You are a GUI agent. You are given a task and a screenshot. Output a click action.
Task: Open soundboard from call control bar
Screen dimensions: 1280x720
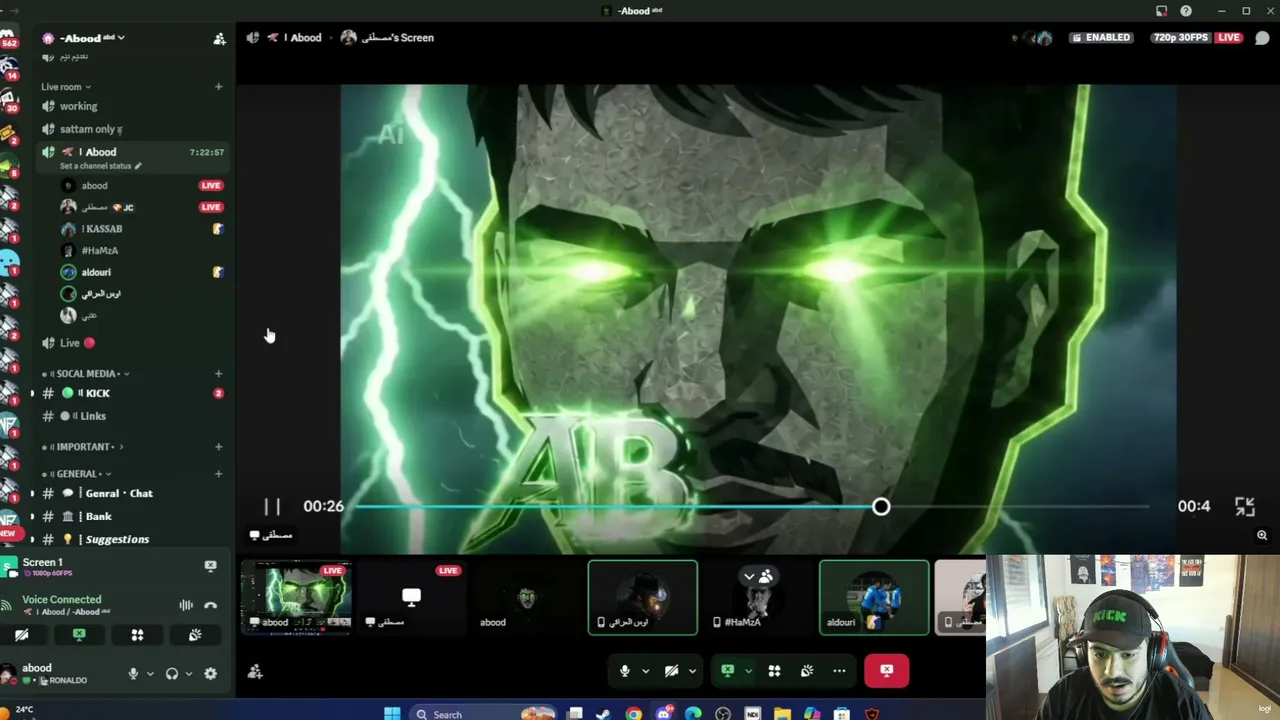[807, 671]
